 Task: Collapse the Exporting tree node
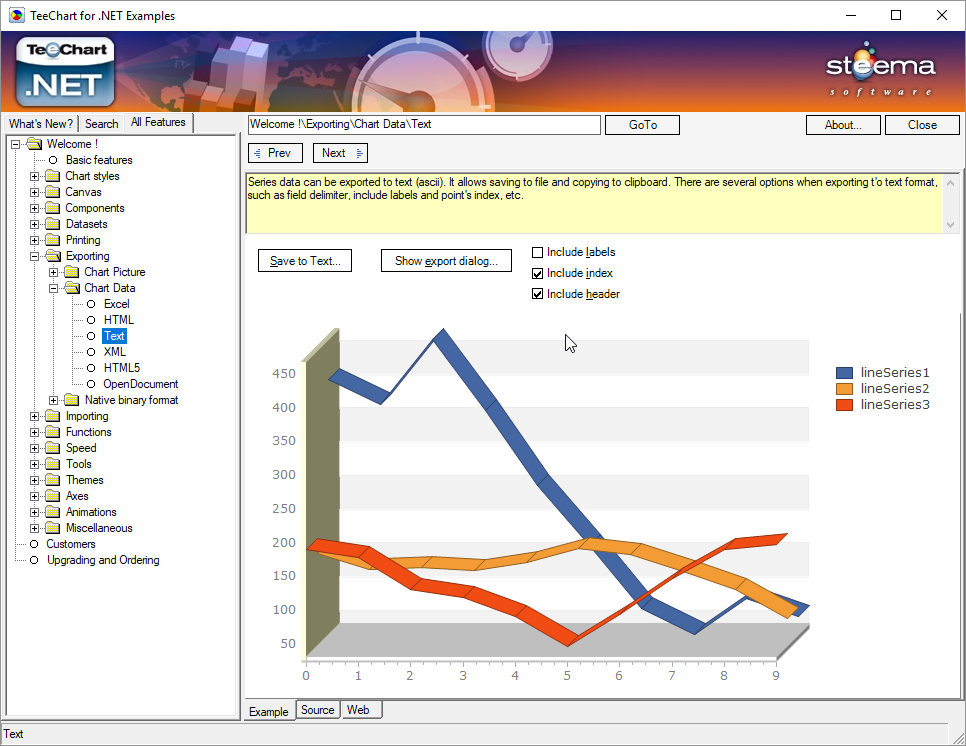click(34, 256)
